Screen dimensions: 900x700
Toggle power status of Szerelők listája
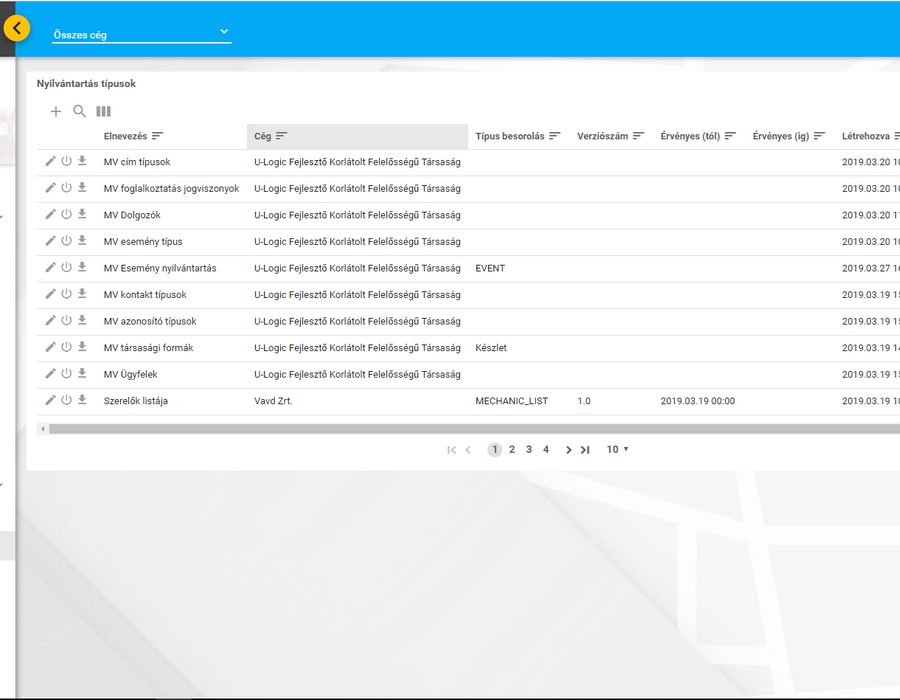tap(67, 400)
